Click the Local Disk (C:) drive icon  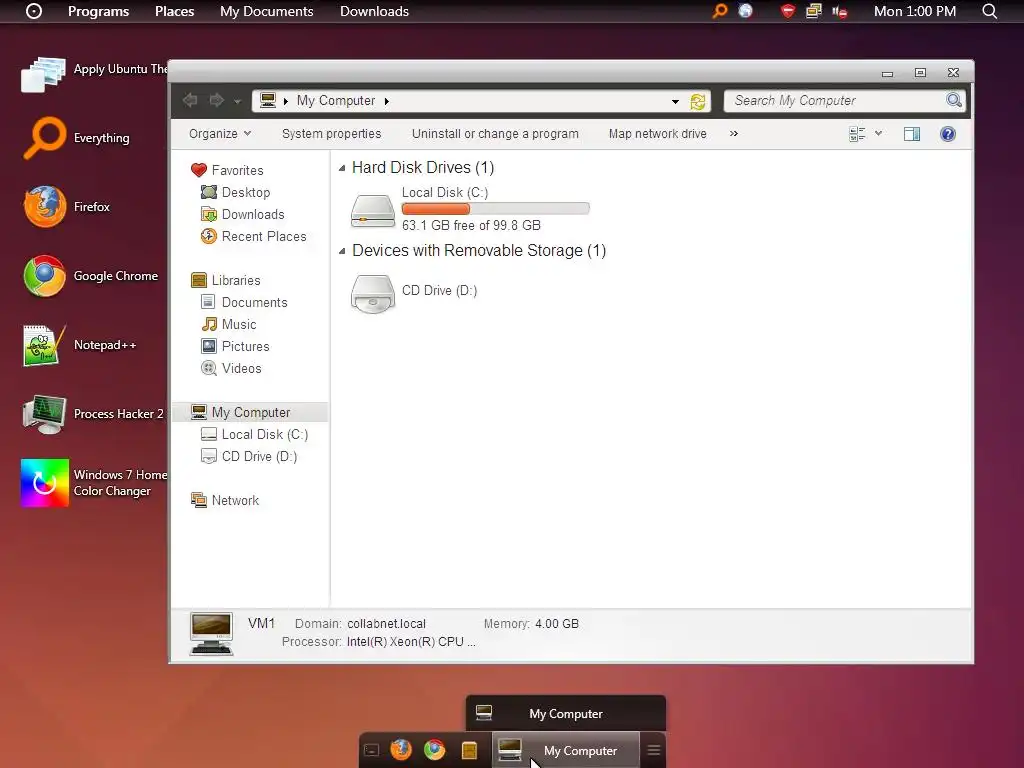[372, 210]
